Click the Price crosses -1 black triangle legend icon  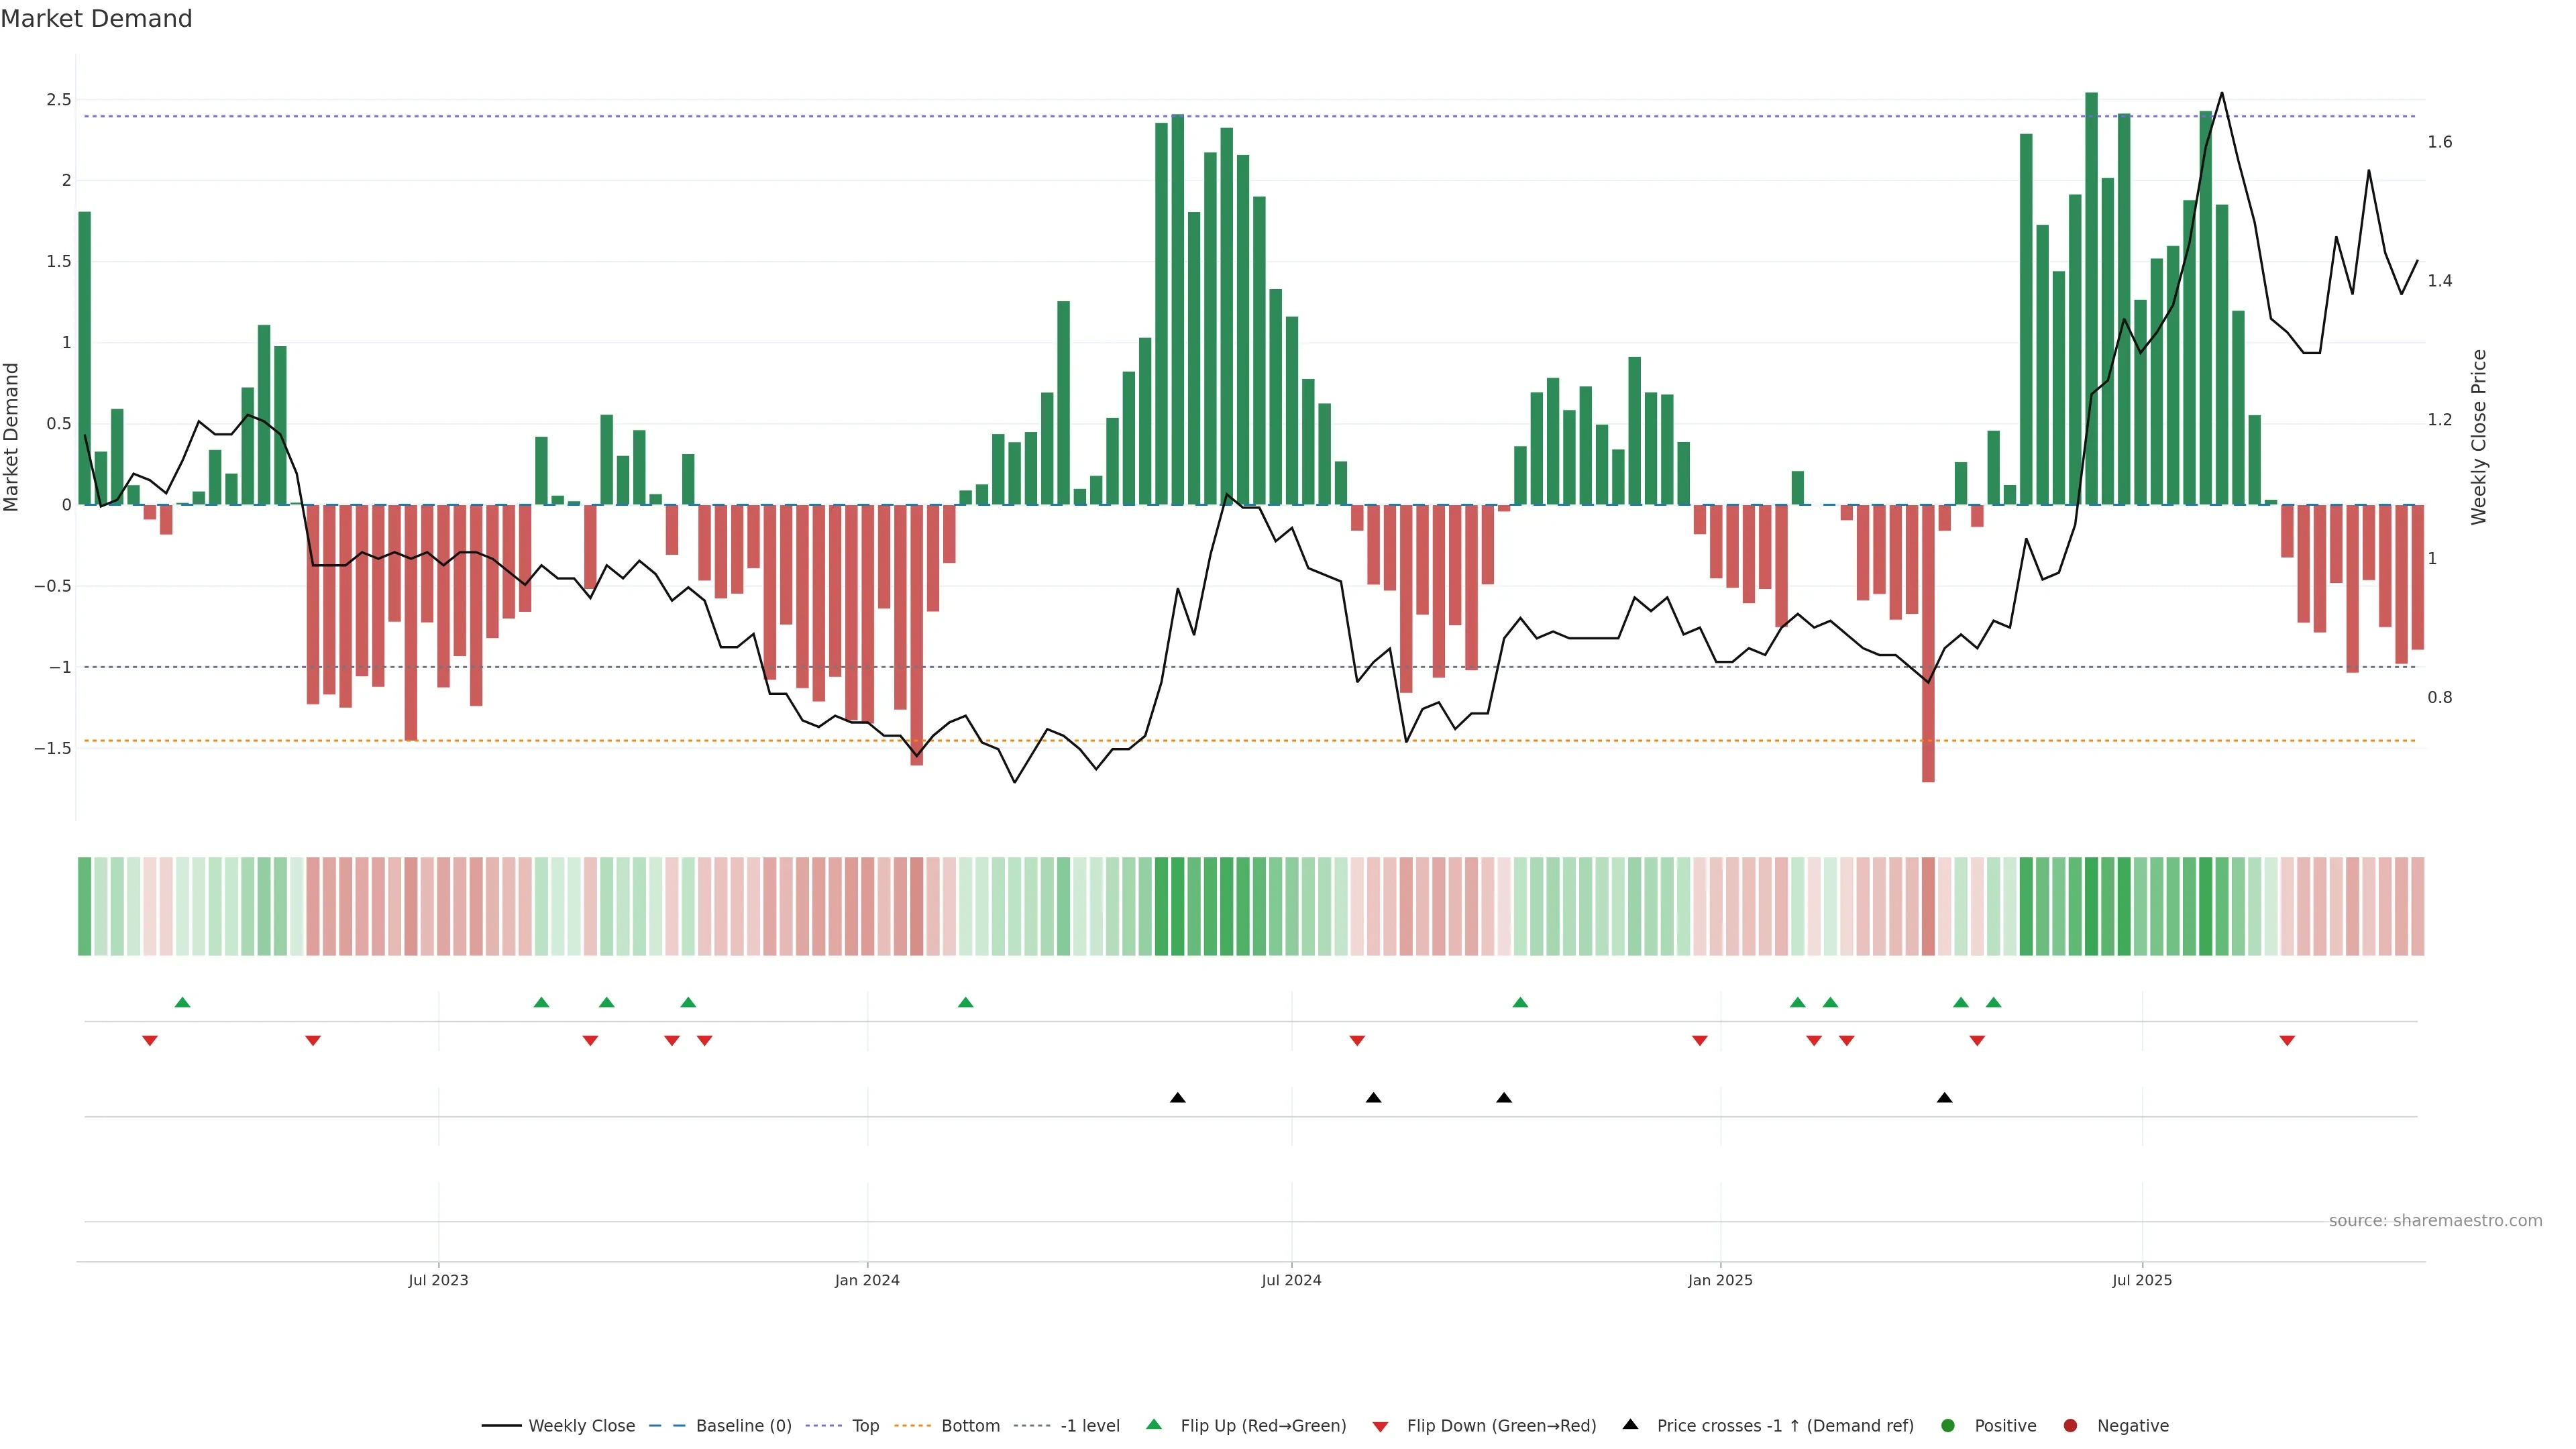(1630, 1425)
